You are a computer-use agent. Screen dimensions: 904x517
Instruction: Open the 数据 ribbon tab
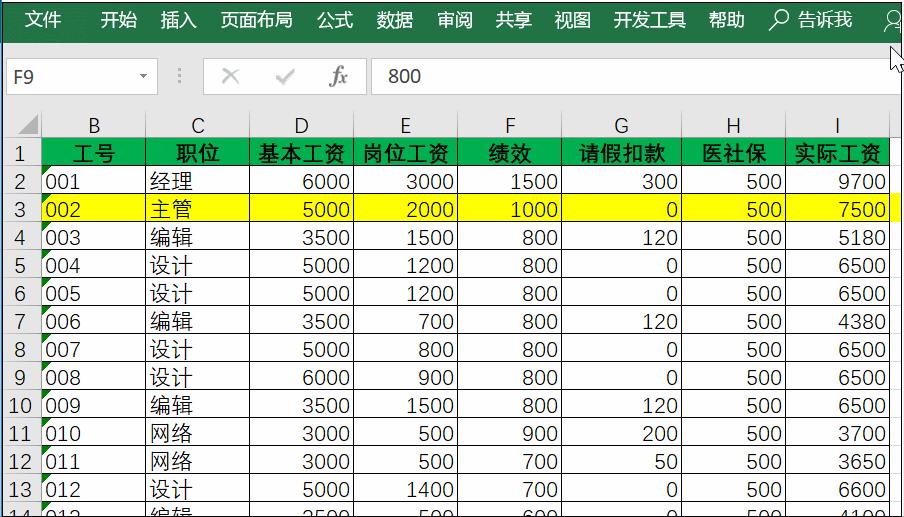coord(395,20)
